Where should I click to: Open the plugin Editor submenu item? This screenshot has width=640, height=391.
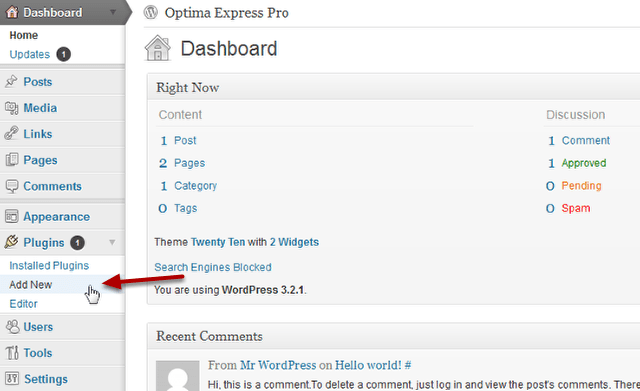23,304
